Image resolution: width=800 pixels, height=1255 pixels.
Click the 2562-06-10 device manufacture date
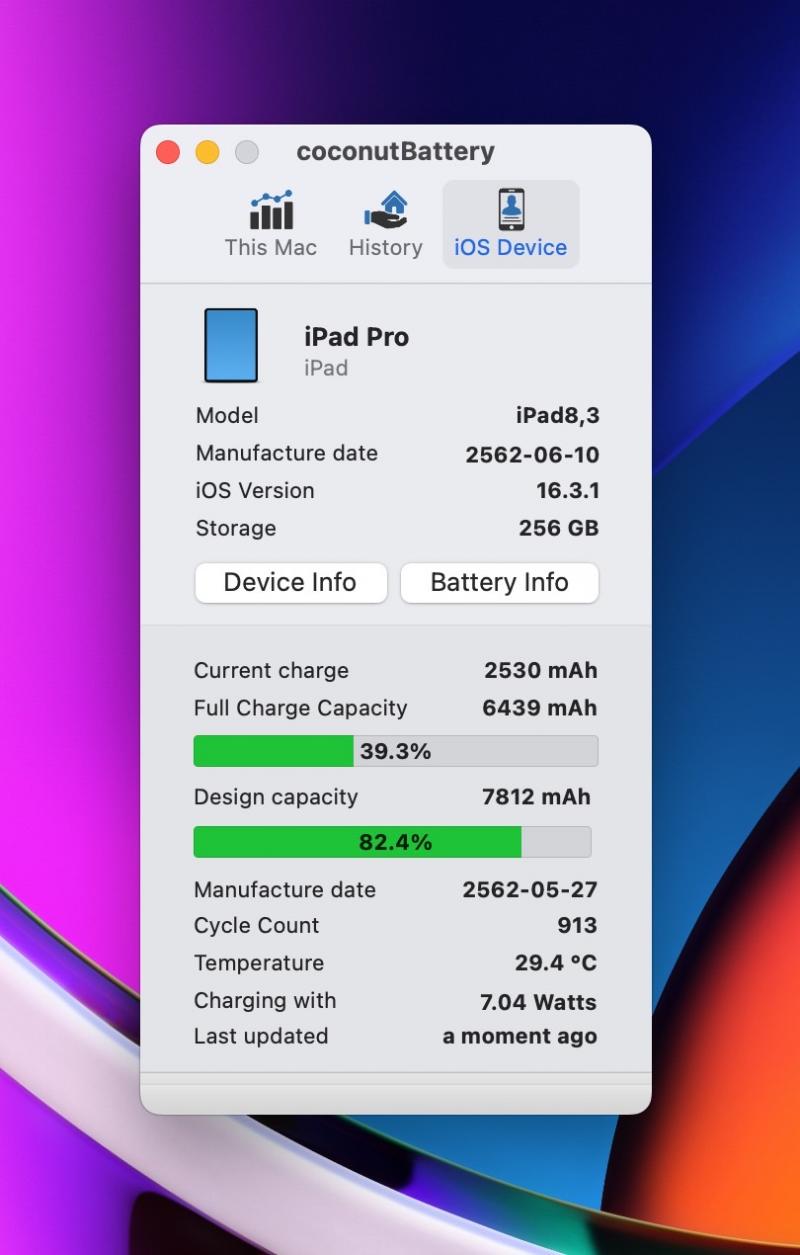532,455
